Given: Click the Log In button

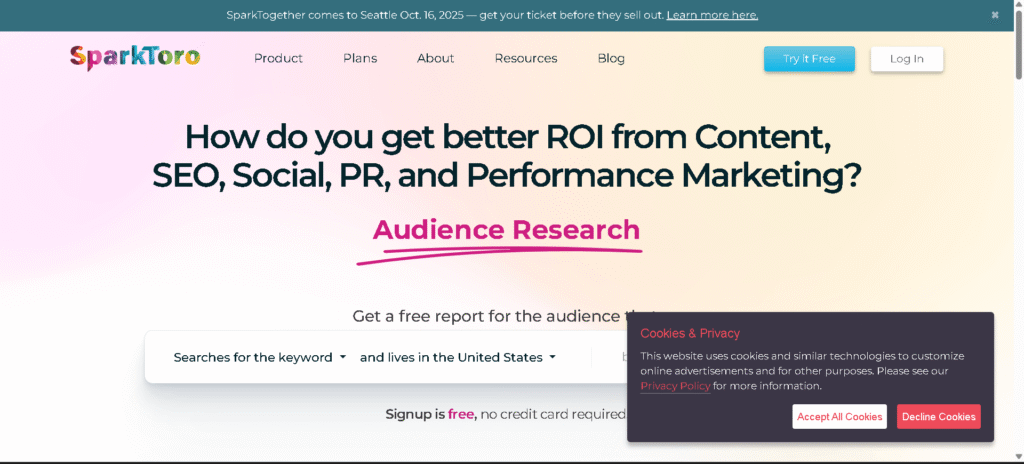Looking at the screenshot, I should pos(906,59).
